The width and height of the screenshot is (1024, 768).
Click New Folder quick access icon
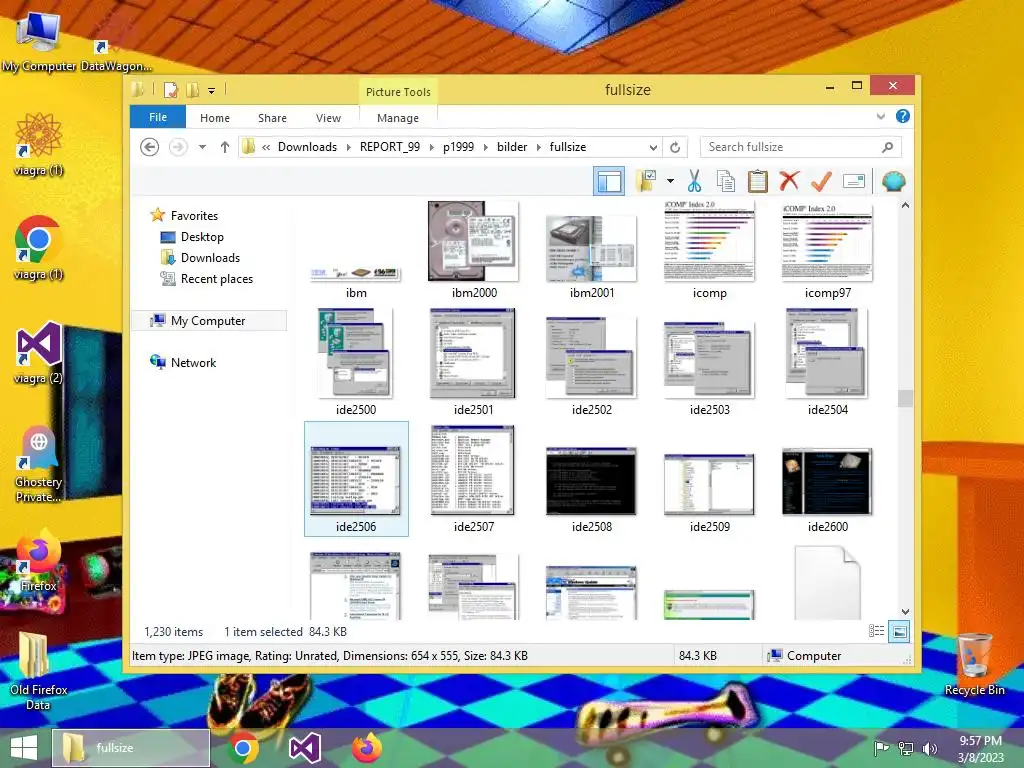click(x=193, y=90)
